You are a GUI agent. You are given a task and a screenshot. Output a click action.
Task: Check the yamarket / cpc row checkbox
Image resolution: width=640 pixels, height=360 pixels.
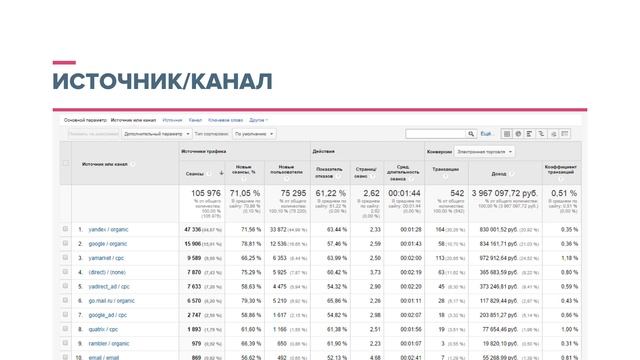[x=65, y=258]
